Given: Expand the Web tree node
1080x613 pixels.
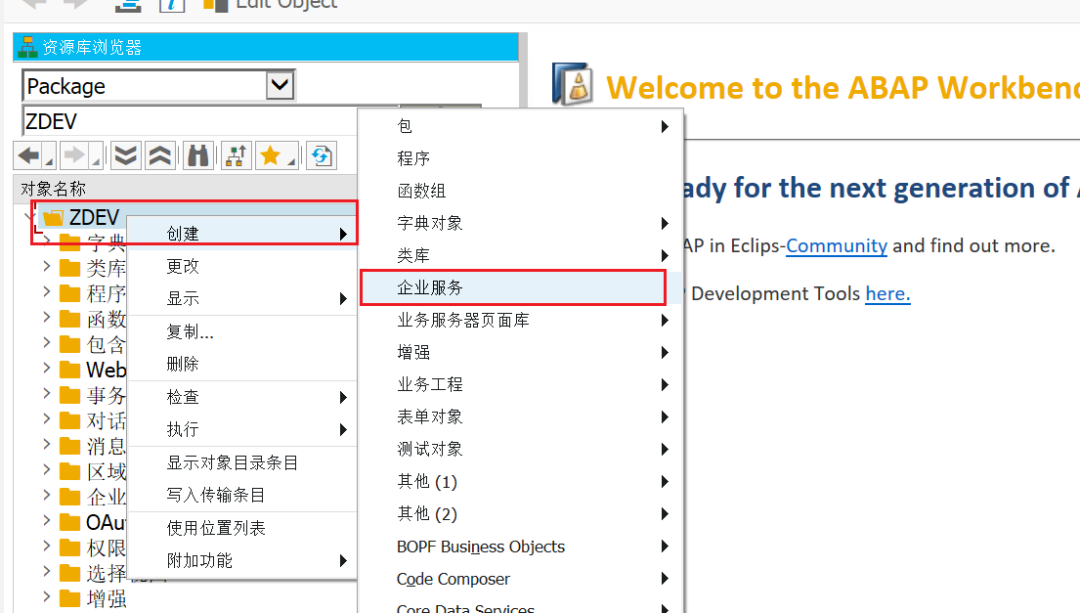Looking at the screenshot, I should coord(46,368).
